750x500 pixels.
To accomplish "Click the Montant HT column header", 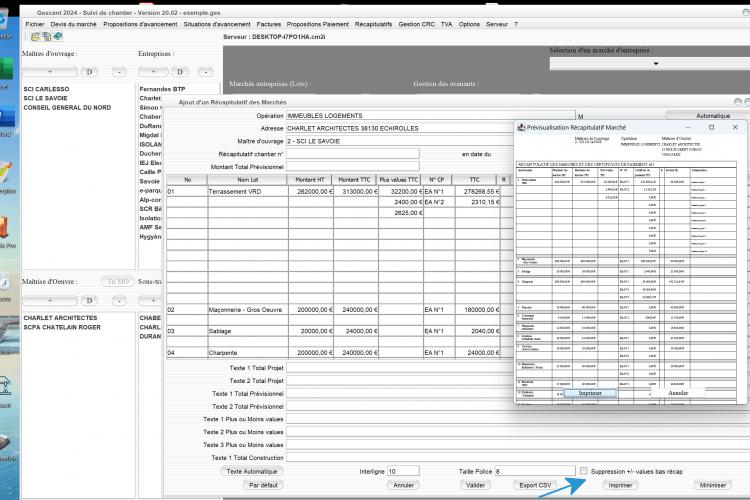I will [x=309, y=180].
